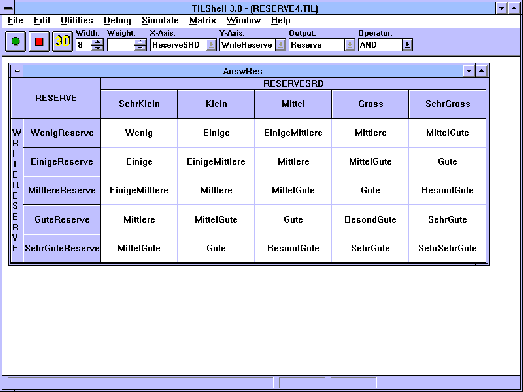Click the green run simulation button
Viewport: 523px width, 392px height.
click(x=15, y=41)
